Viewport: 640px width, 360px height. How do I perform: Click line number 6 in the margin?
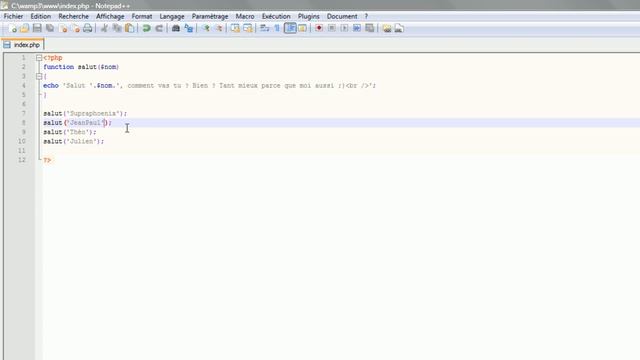click(x=23, y=104)
